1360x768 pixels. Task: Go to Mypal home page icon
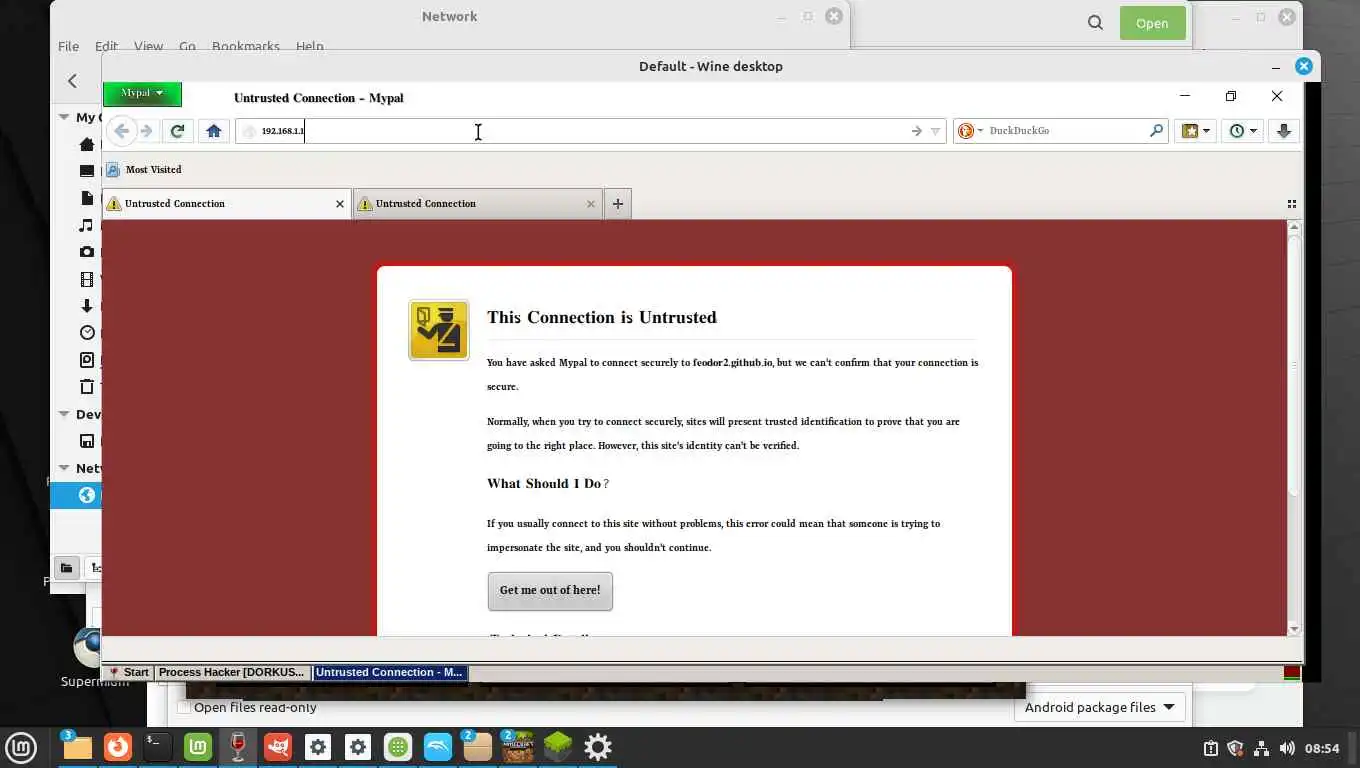[213, 131]
